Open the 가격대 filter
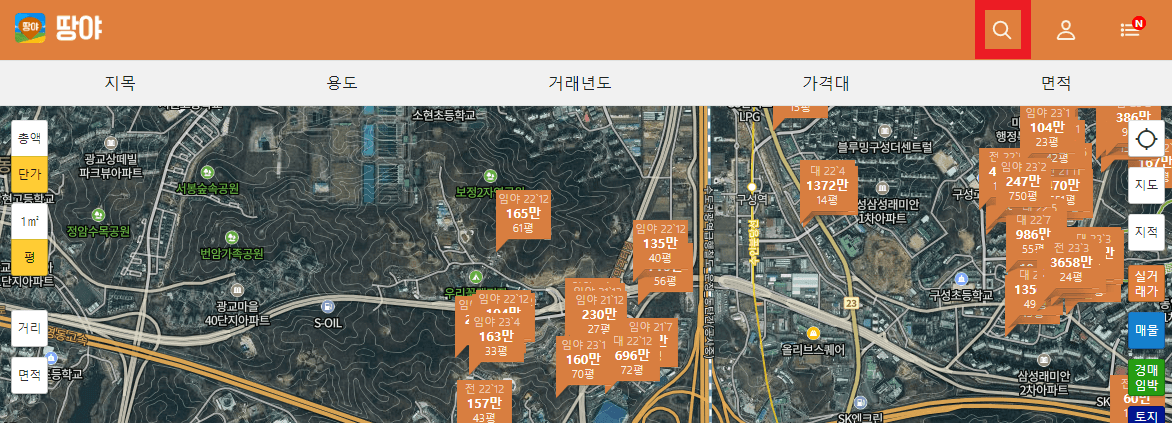Screen dimensions: 1172x423 [825, 83]
